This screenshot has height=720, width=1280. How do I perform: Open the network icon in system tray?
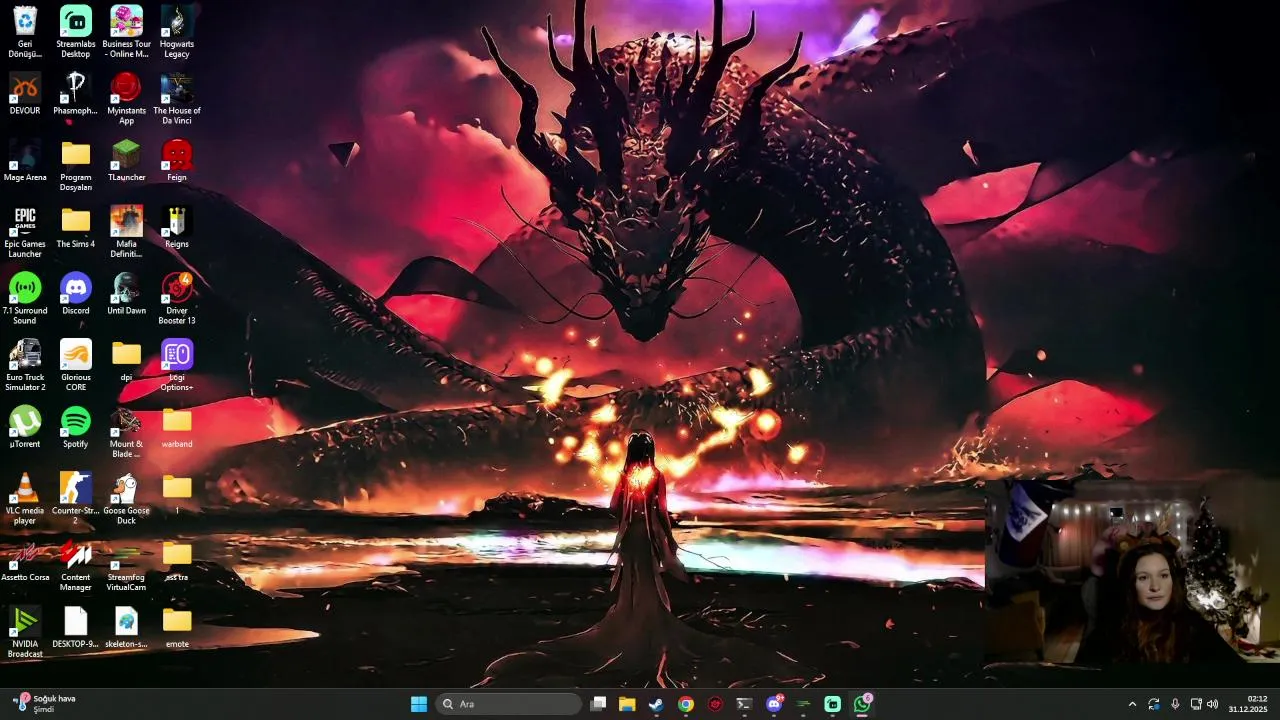(1196, 704)
